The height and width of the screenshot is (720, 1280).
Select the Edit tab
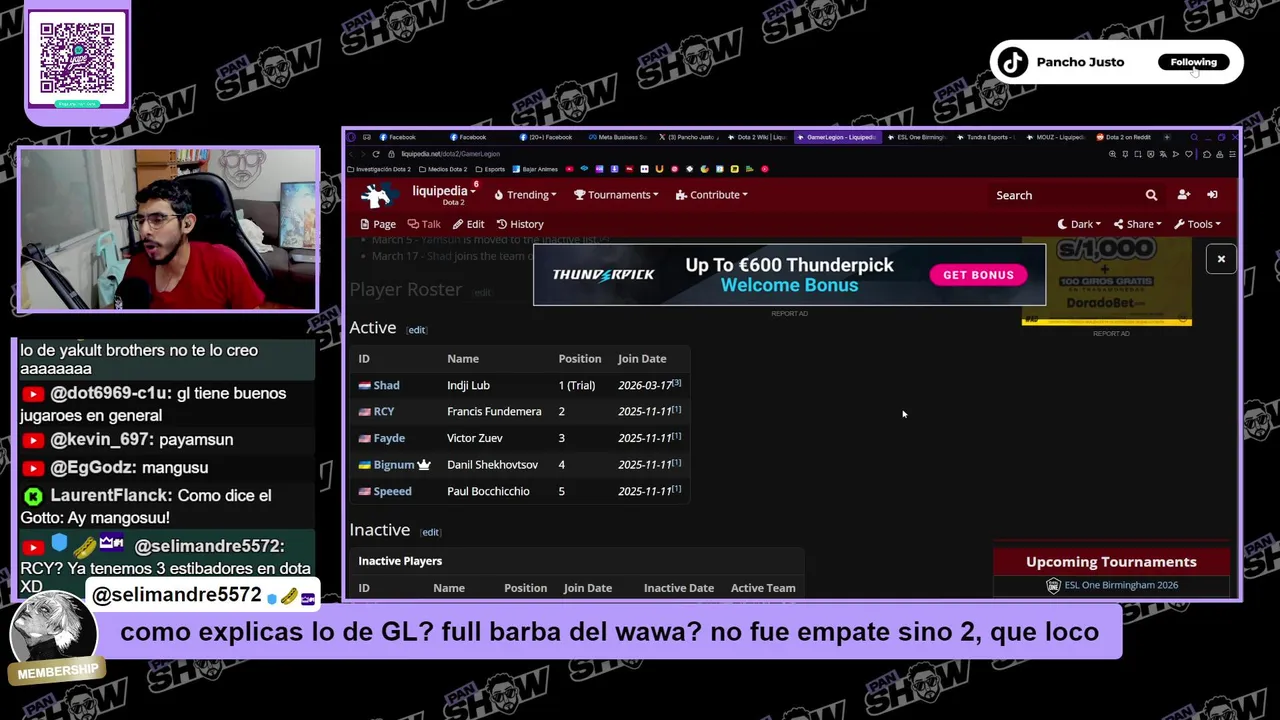pos(468,224)
